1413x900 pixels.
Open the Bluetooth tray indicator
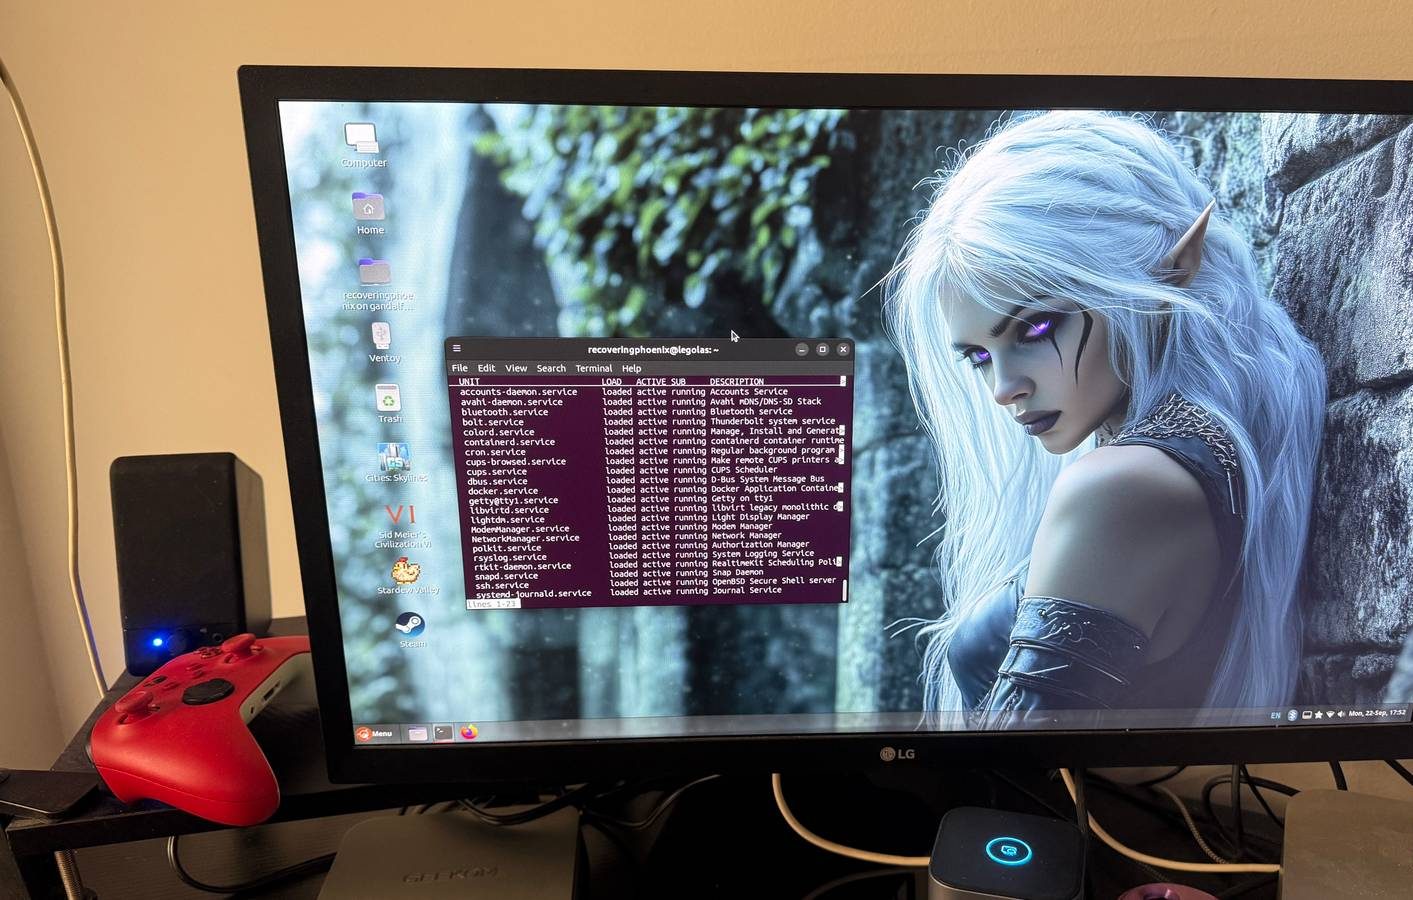click(x=1292, y=715)
